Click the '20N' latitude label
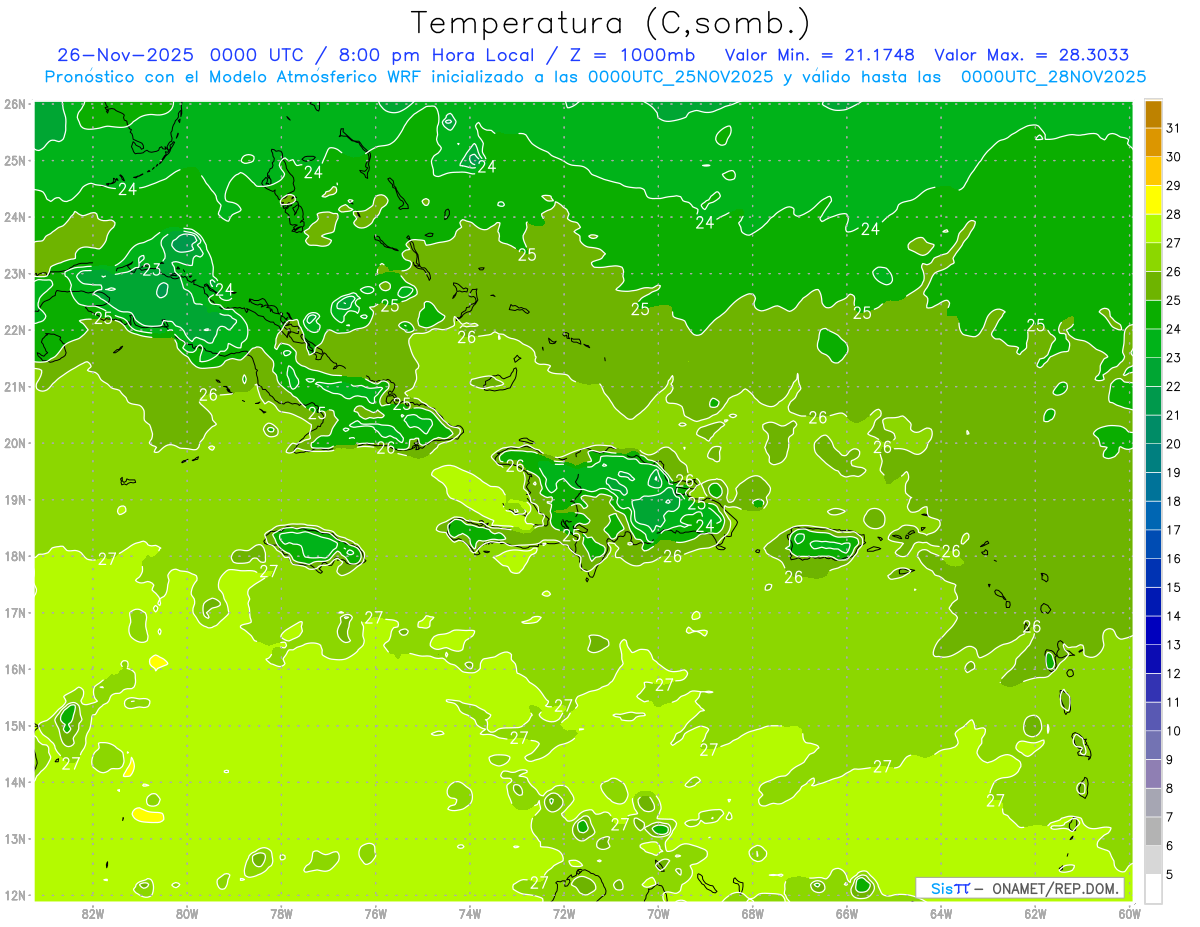Image resolution: width=1200 pixels, height=927 pixels. (x=16, y=443)
